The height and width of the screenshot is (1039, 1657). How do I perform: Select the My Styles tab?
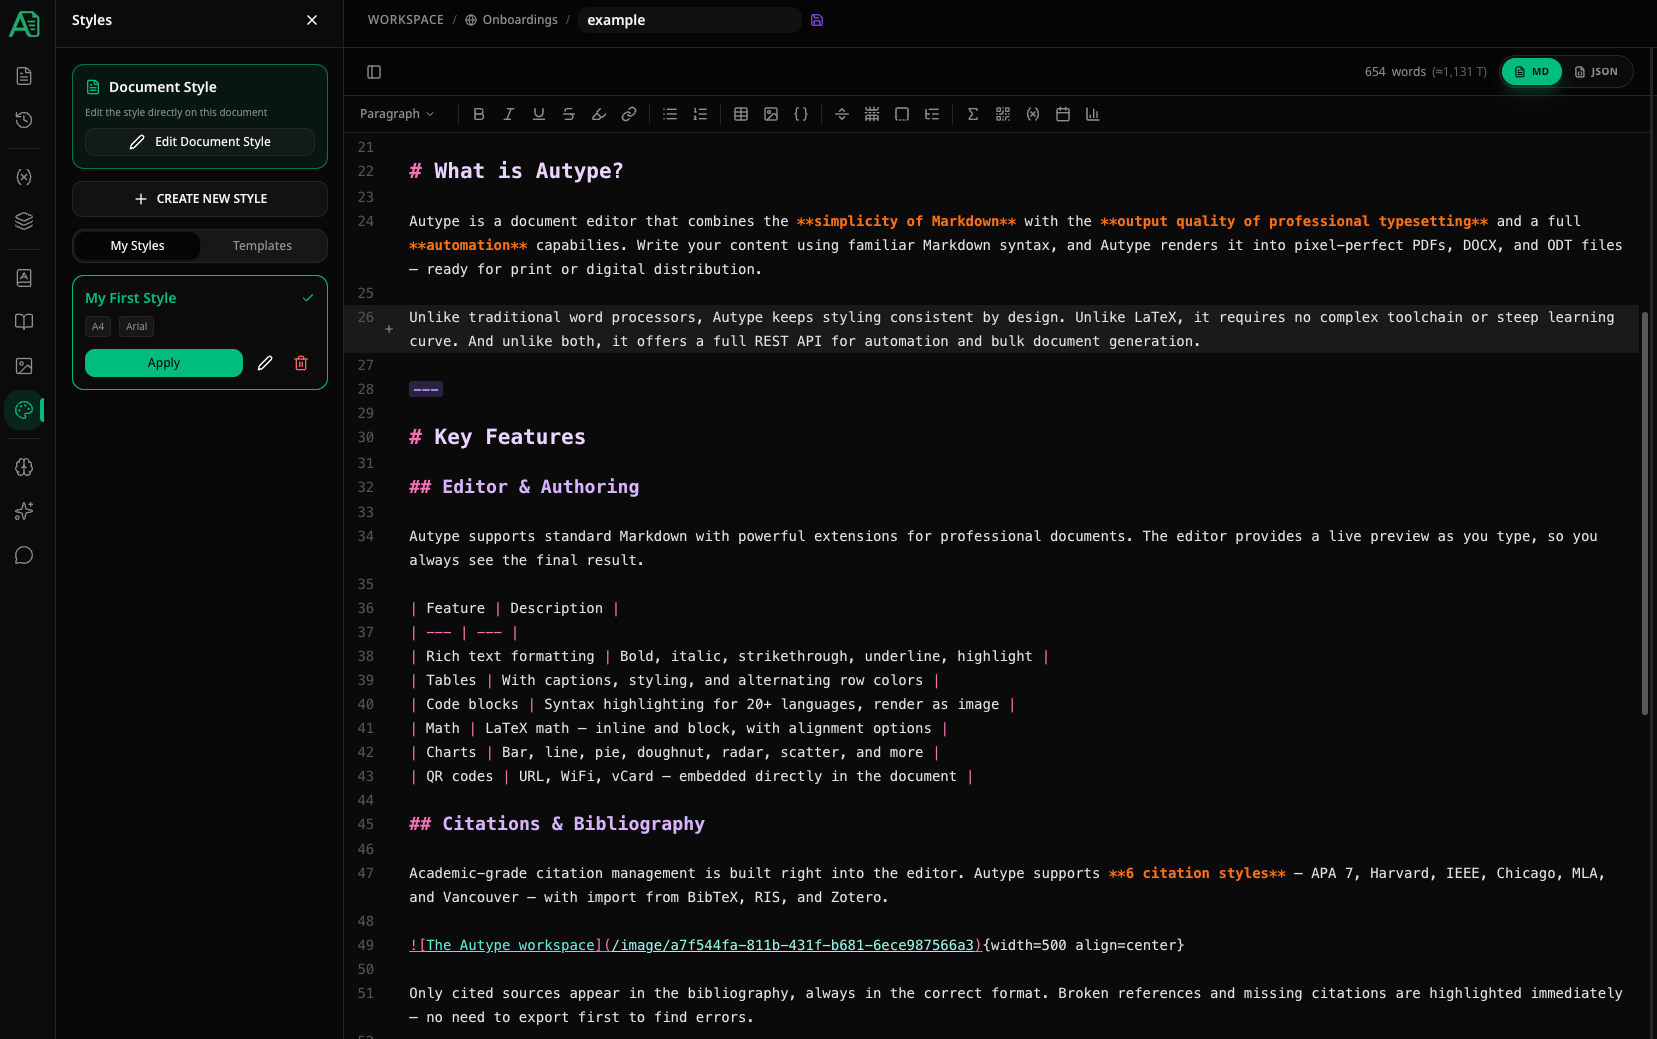point(138,246)
